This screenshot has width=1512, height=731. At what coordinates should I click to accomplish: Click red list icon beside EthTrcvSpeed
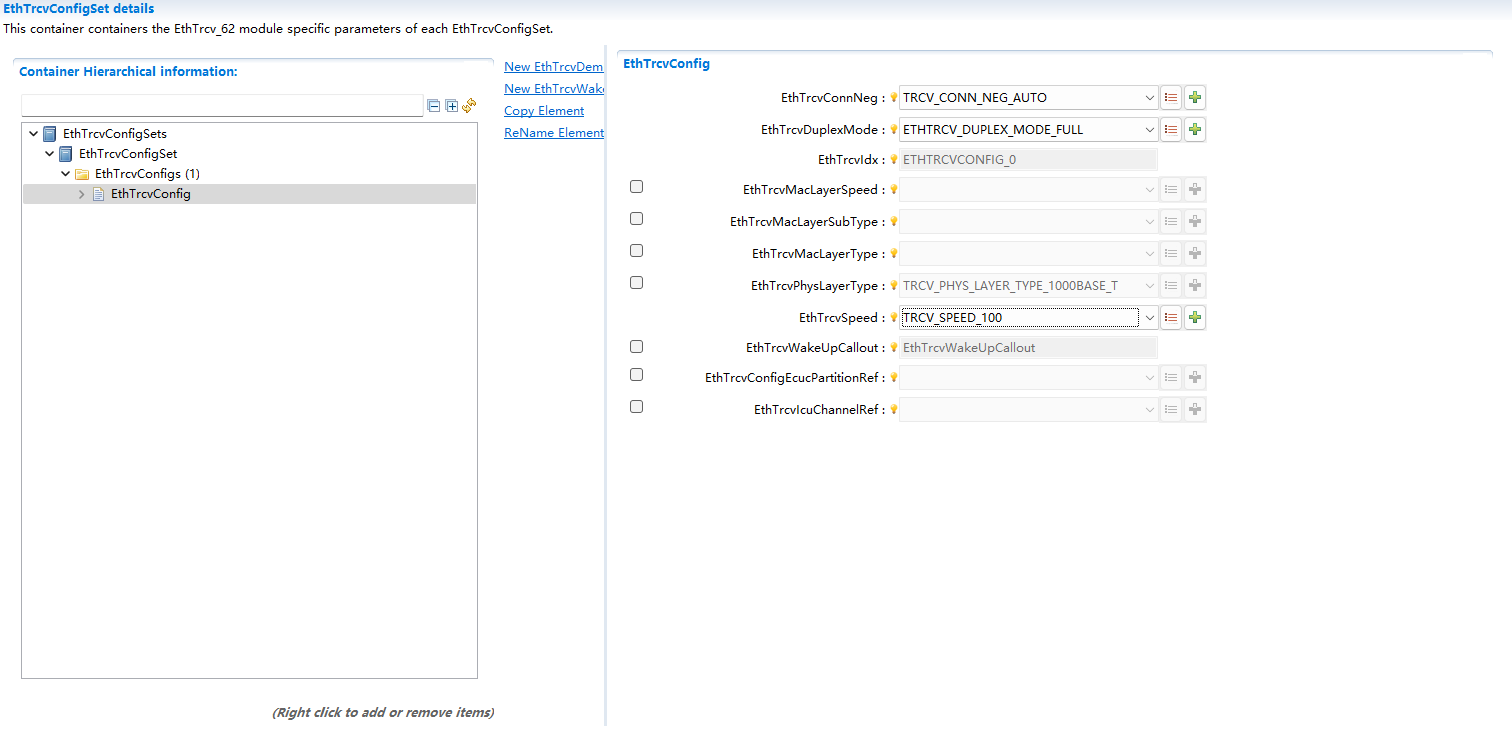1171,318
